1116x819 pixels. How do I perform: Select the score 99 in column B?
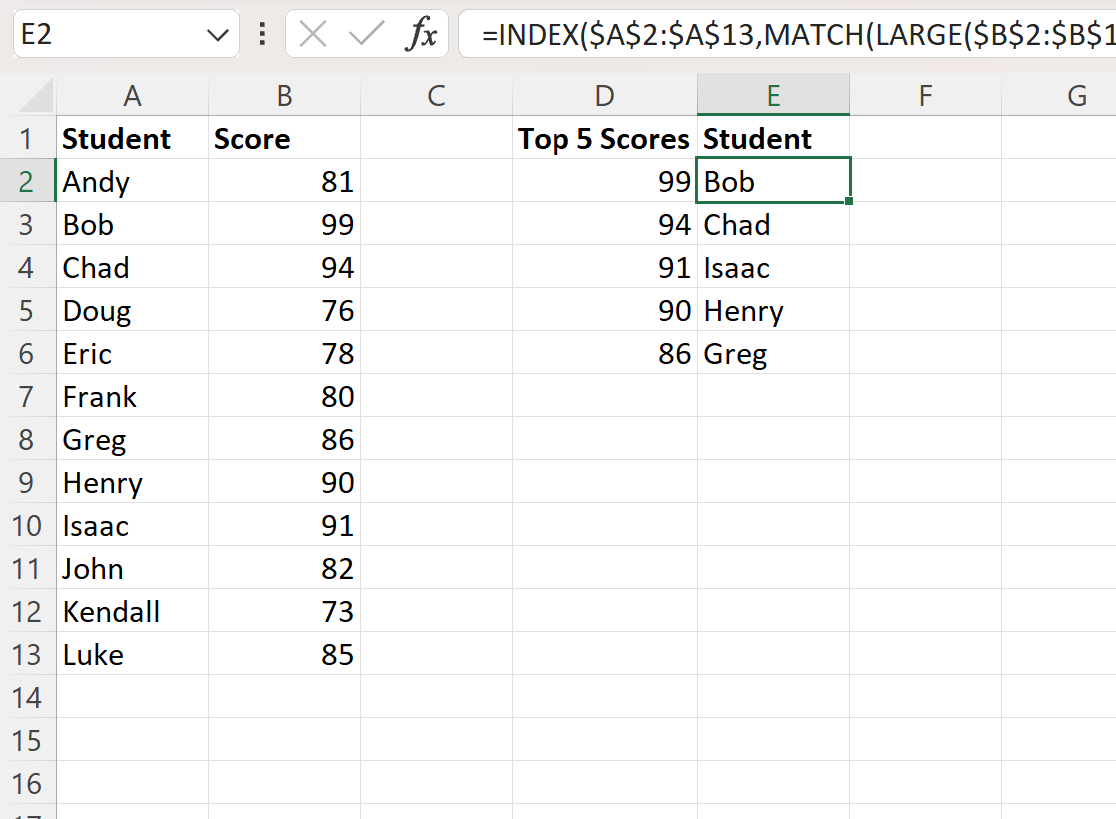click(285, 224)
